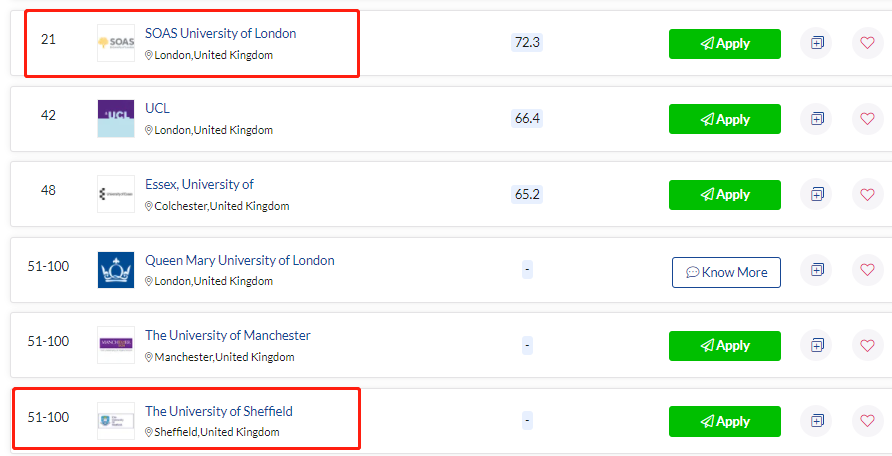Add UCL to comparison list

[x=816, y=118]
